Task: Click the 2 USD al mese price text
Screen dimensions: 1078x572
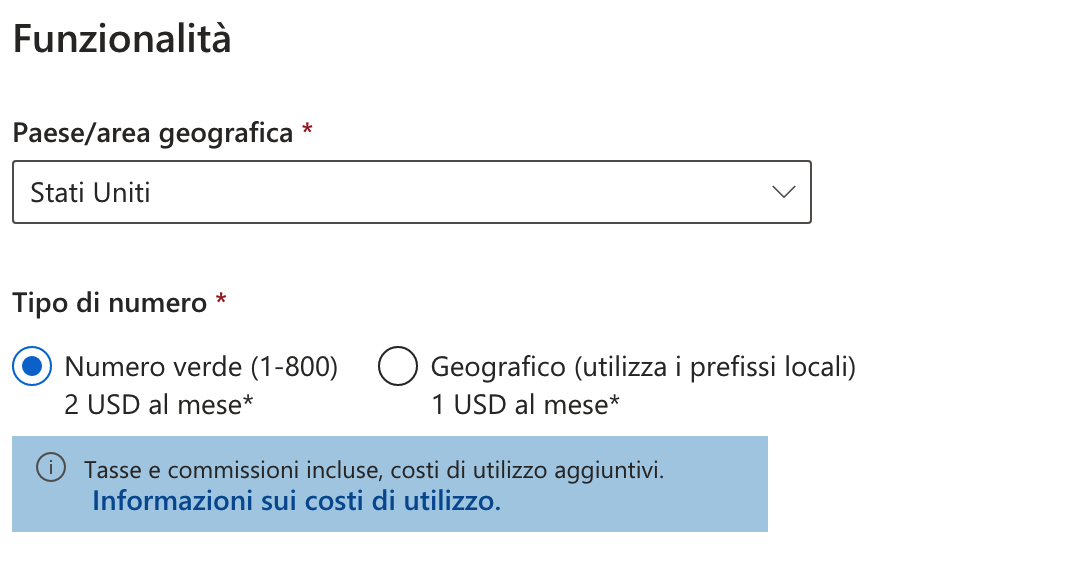Action: click(x=159, y=405)
